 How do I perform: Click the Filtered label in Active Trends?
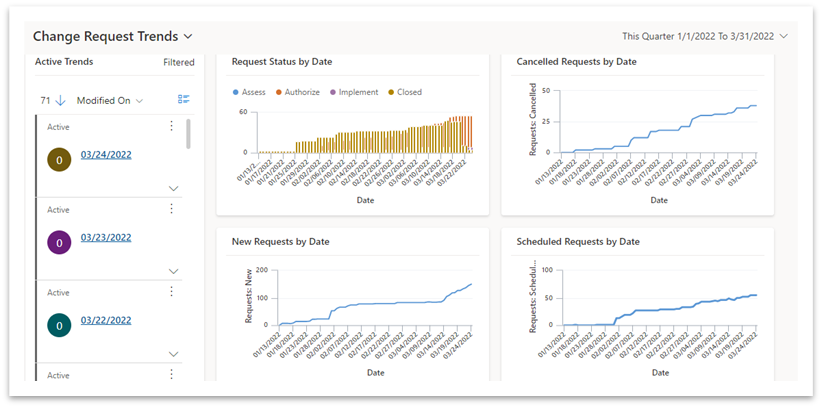[179, 63]
